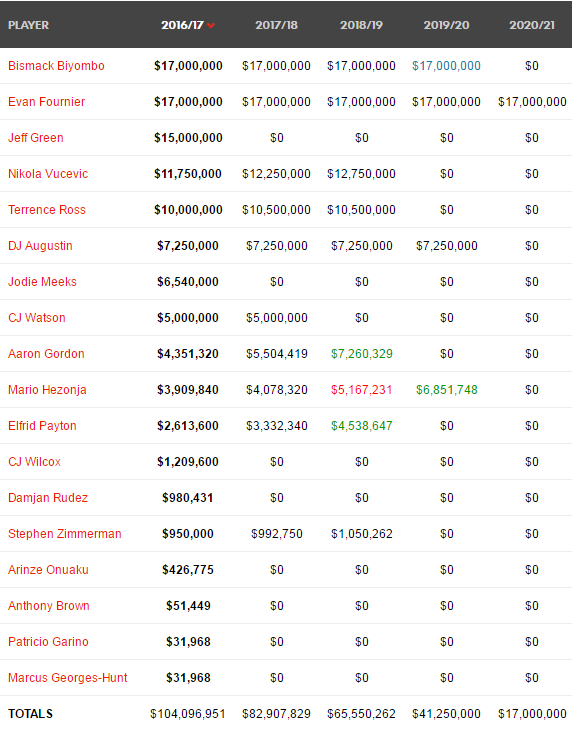
Task: Click the Marcus Georges-Hunt player link
Action: coord(68,678)
